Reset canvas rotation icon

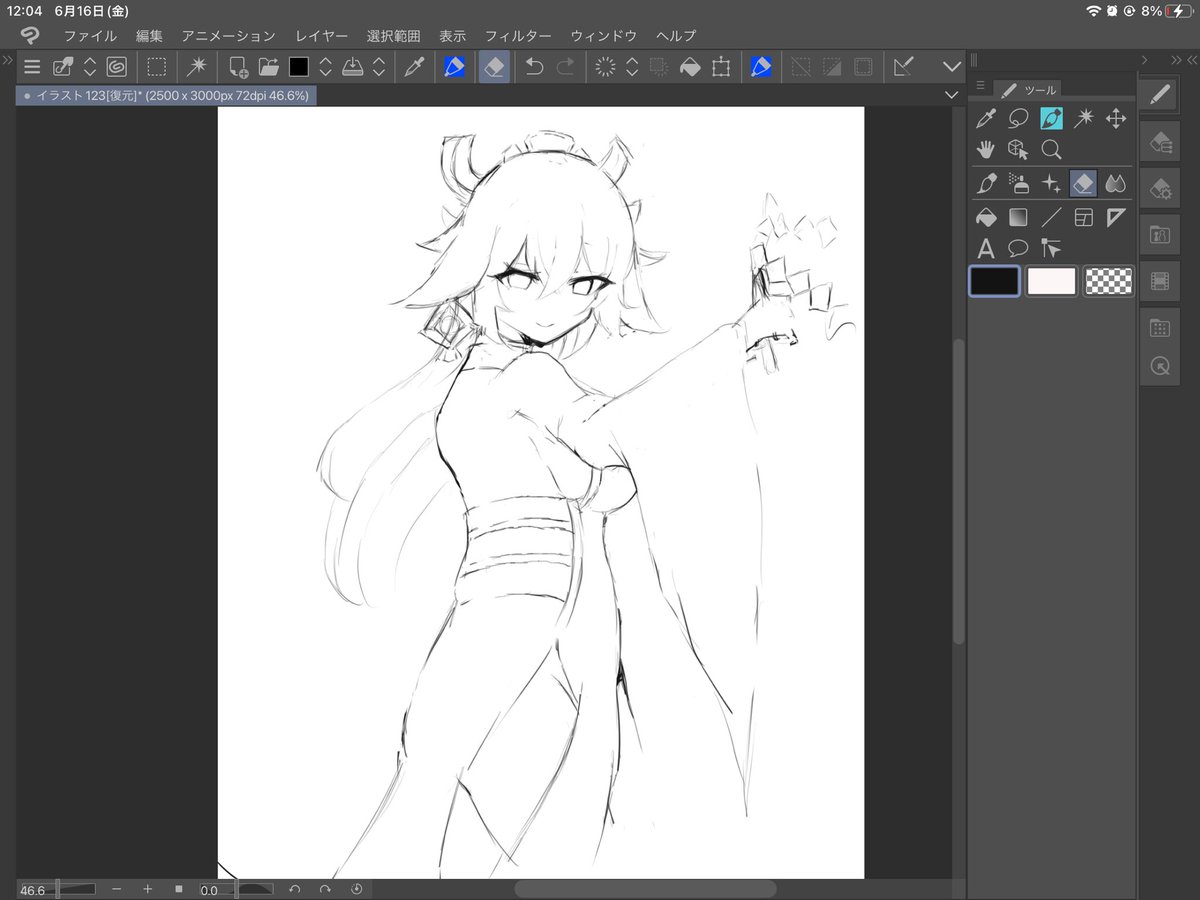pyautogui.click(x=357, y=889)
